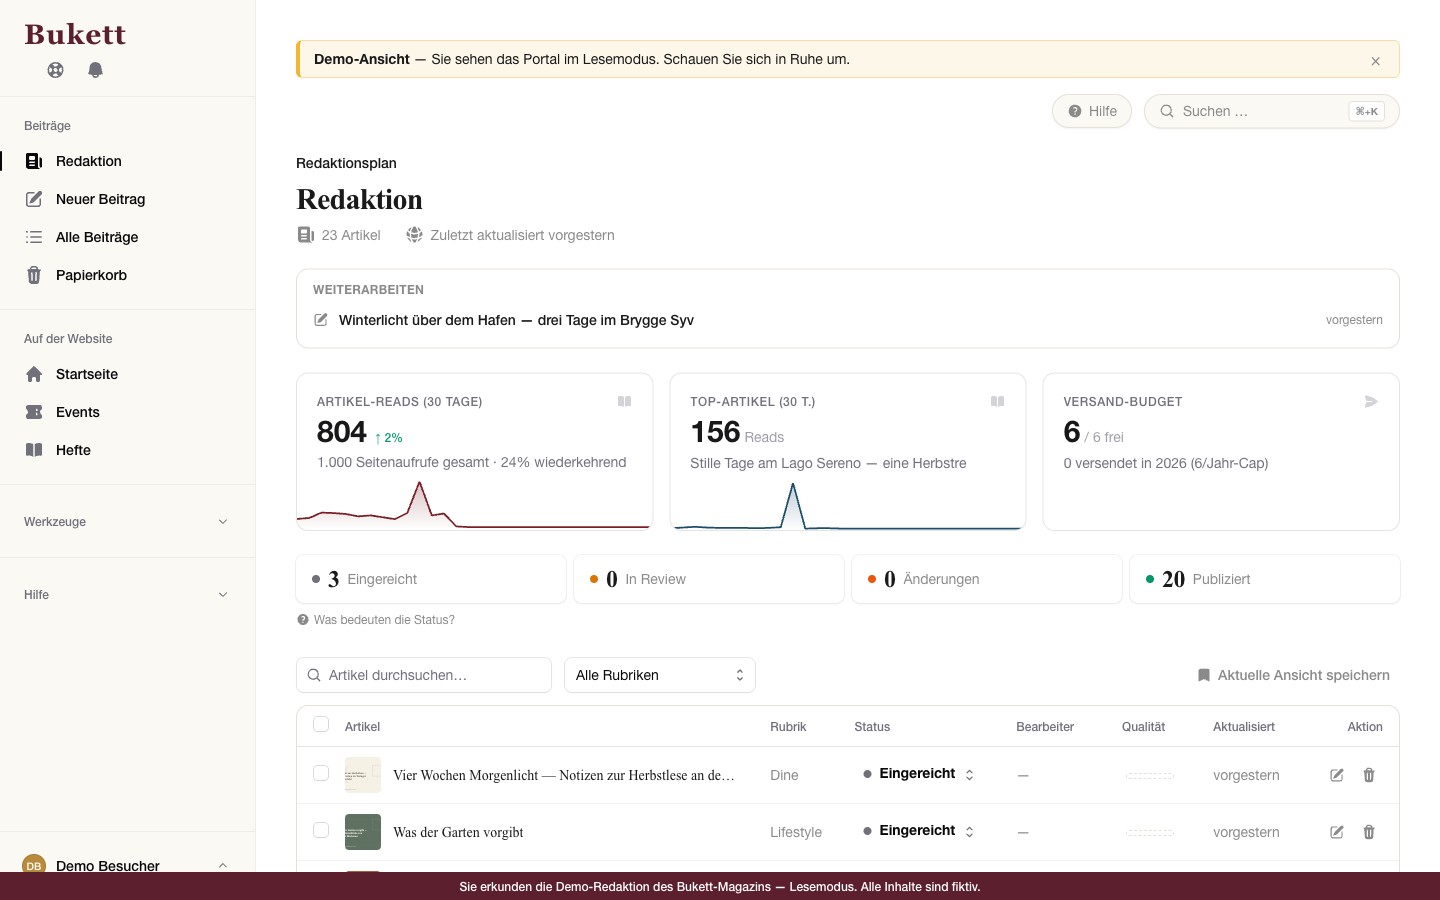
Task: Check the Was der Garten vorgibt checkbox
Action: [x=321, y=831]
